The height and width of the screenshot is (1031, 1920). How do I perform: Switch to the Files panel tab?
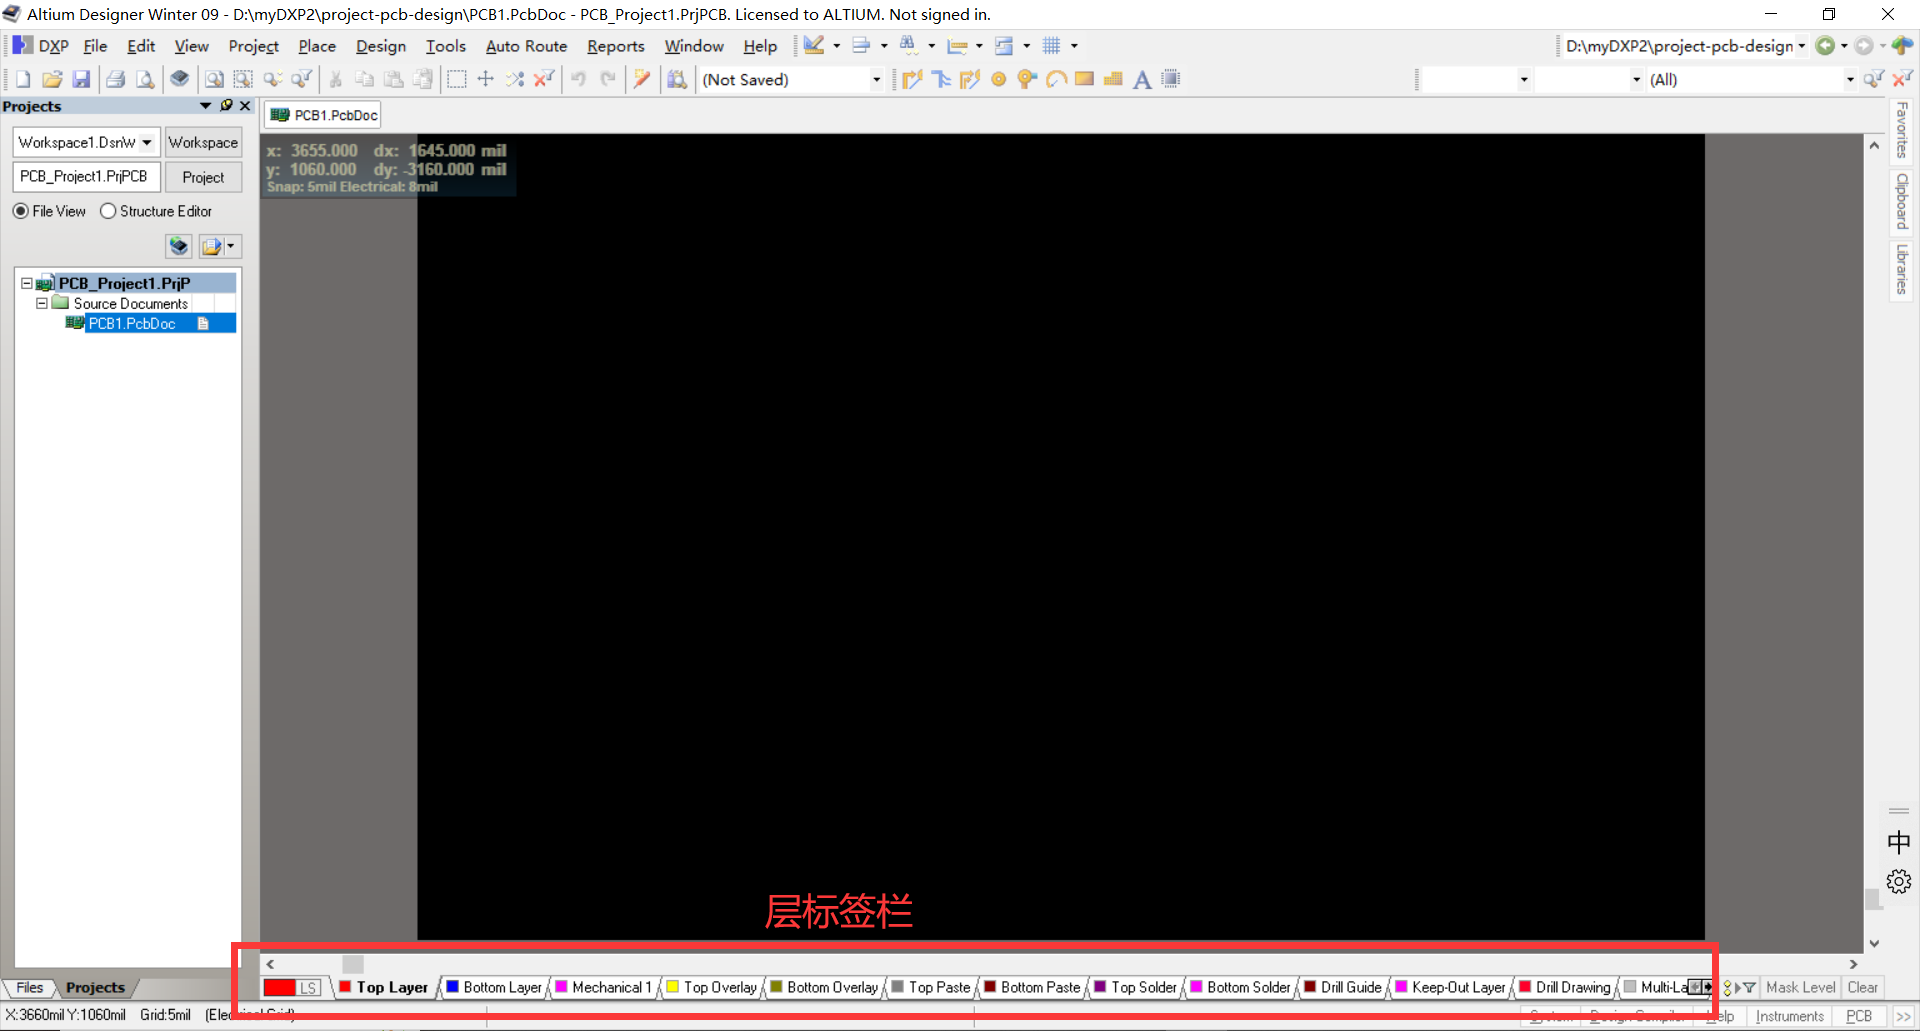click(30, 987)
